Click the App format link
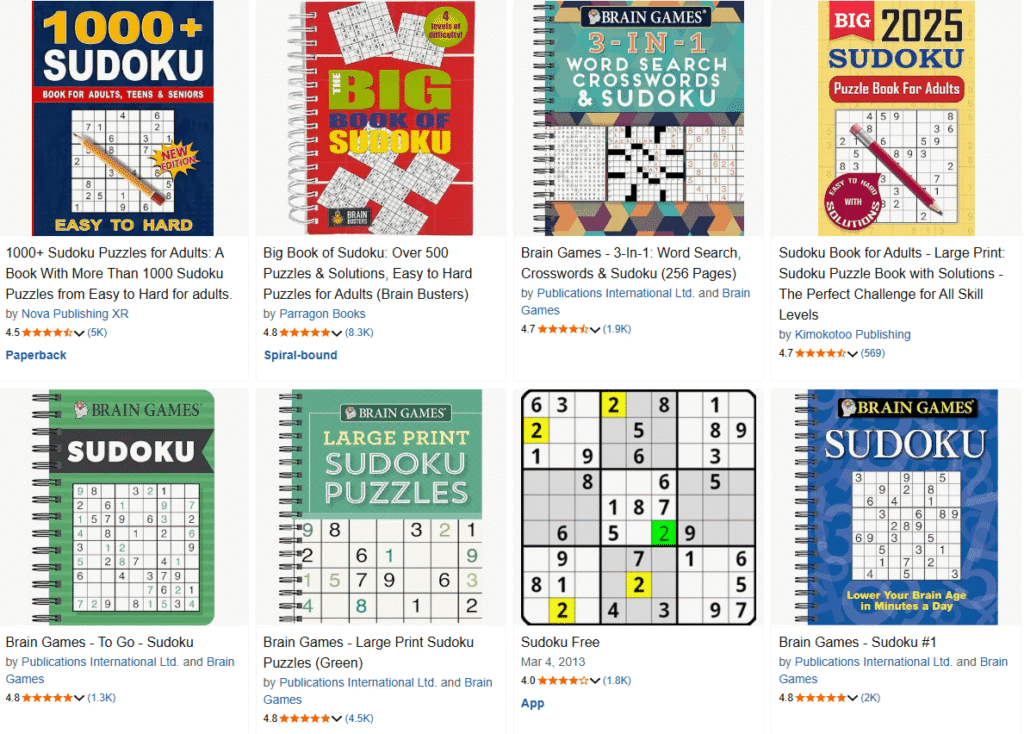The width and height of the screenshot is (1024, 734). click(533, 703)
